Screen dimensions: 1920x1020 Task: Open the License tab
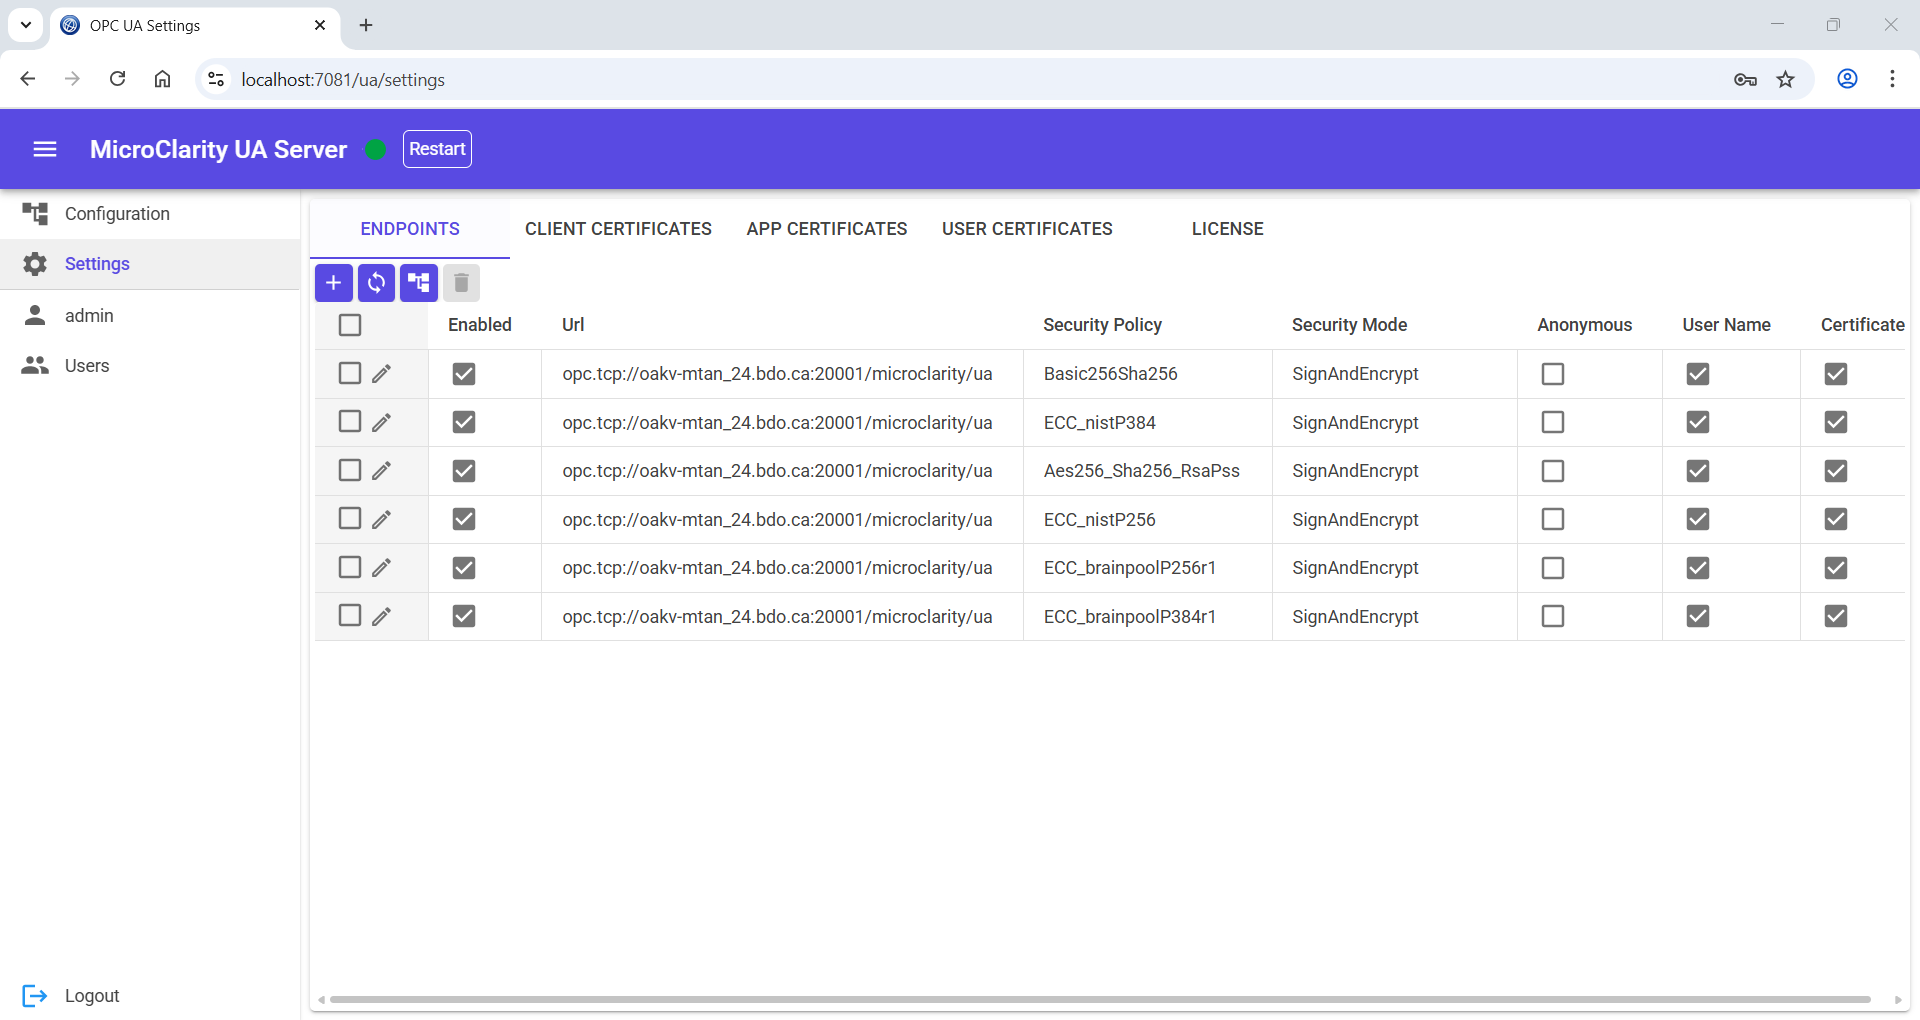[1227, 229]
